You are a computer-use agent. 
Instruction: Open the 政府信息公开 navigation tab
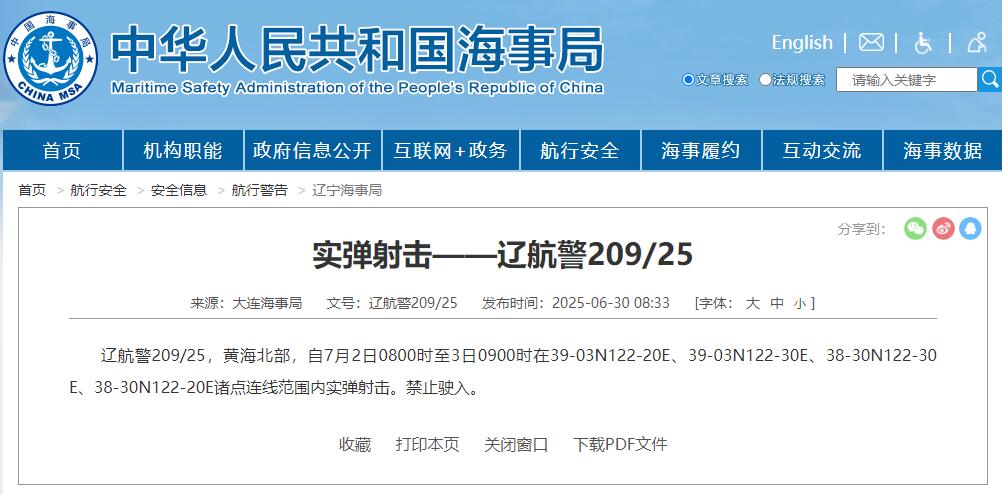tap(312, 150)
